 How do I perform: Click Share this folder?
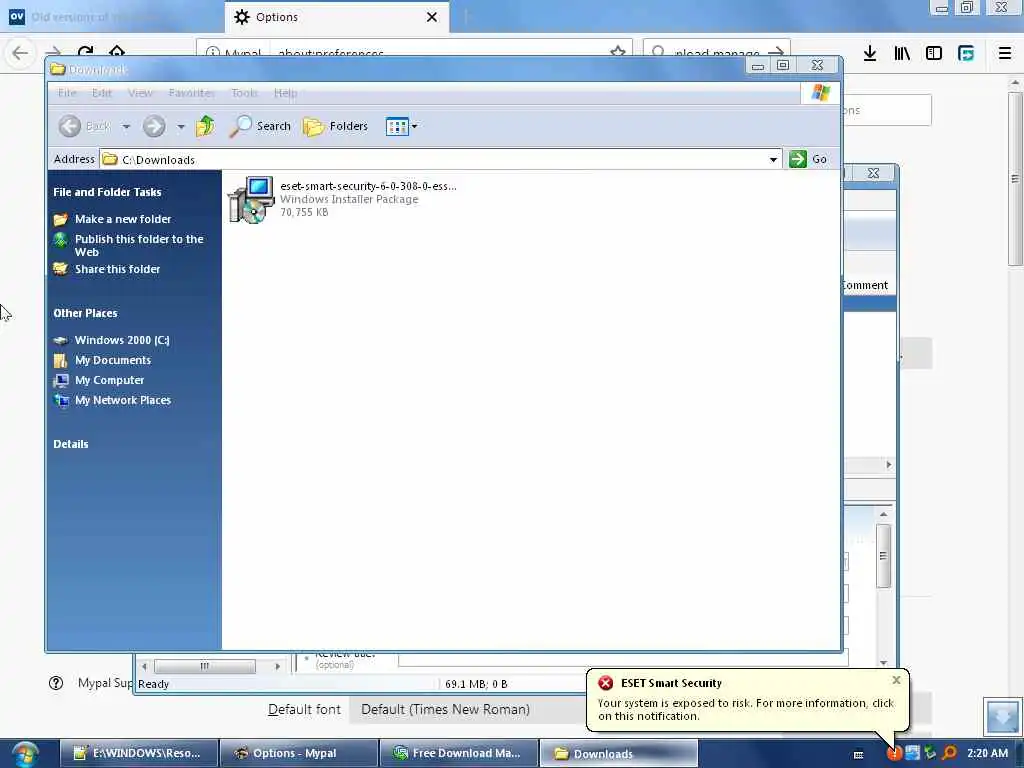coord(118,269)
